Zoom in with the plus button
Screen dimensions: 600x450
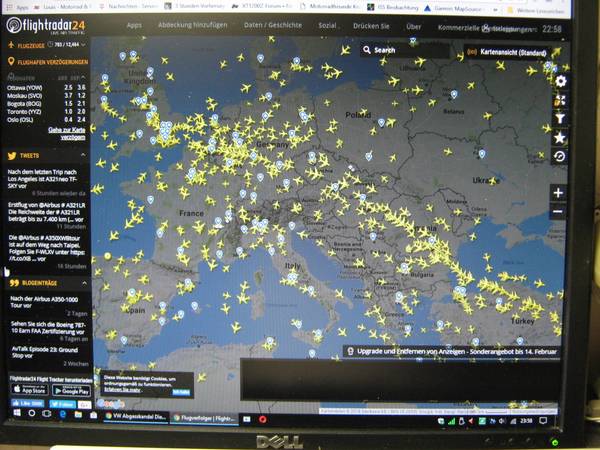point(558,193)
